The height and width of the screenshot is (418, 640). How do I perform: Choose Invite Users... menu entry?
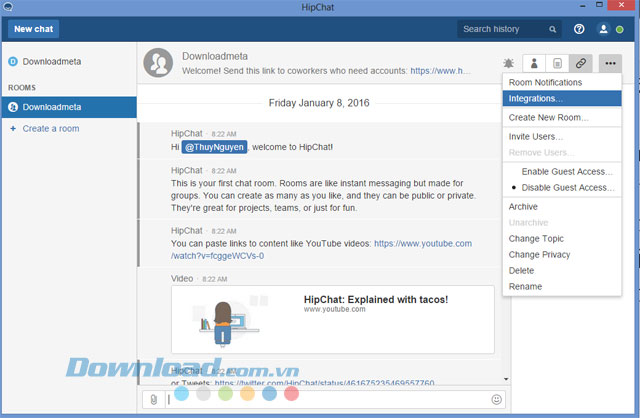(562, 137)
